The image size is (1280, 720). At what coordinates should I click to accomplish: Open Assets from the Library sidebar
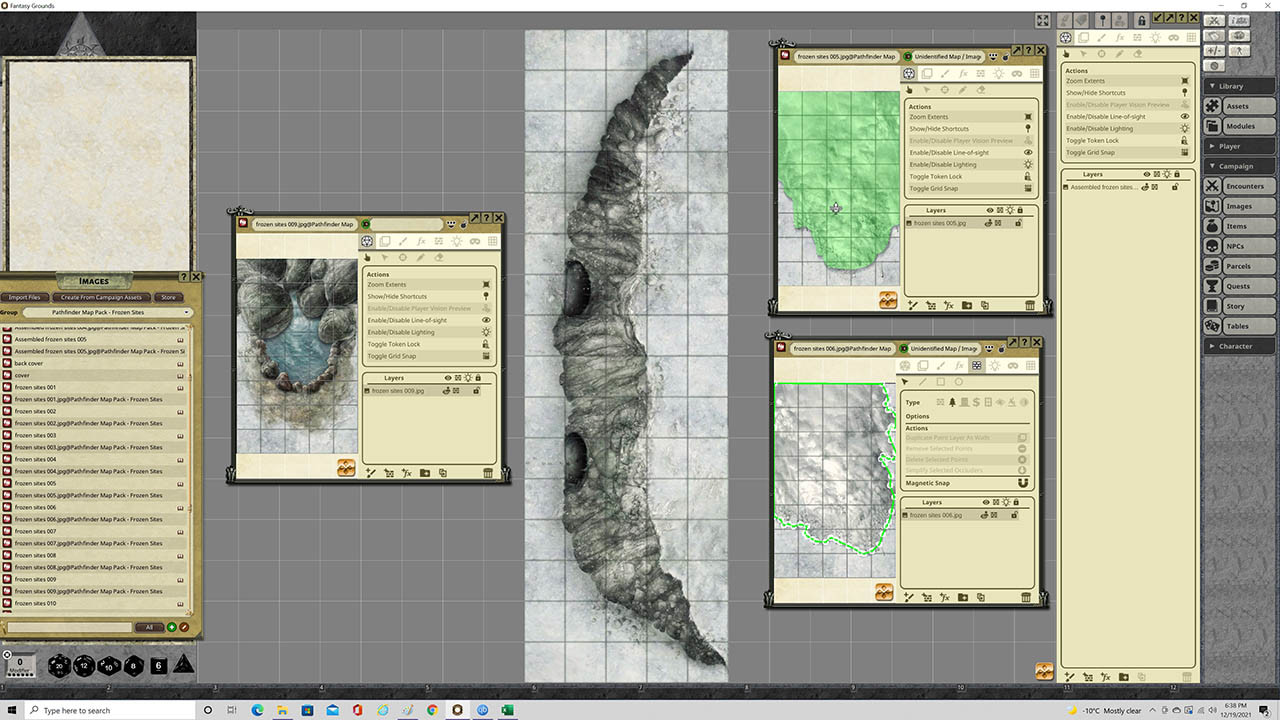click(1239, 106)
